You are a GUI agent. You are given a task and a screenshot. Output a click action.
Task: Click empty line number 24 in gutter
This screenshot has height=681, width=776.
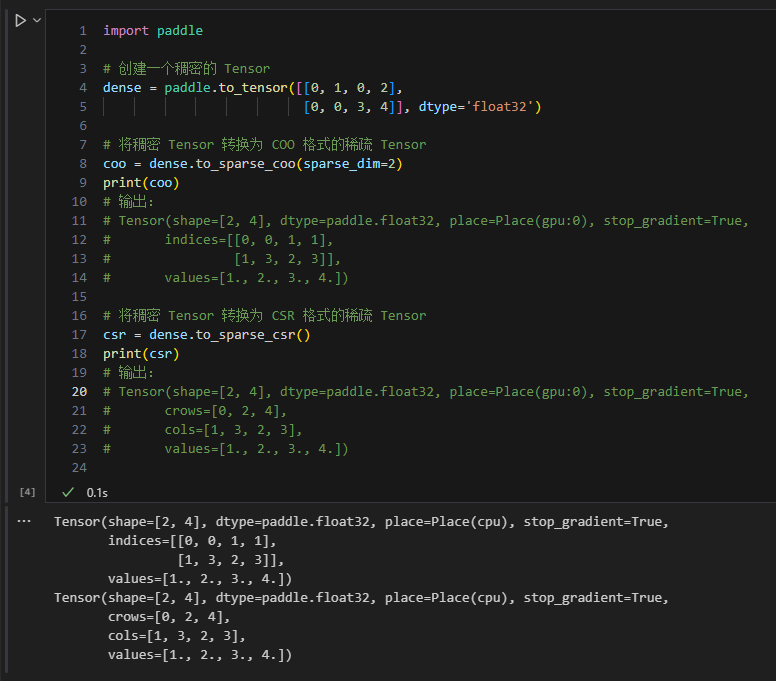pyautogui.click(x=79, y=468)
